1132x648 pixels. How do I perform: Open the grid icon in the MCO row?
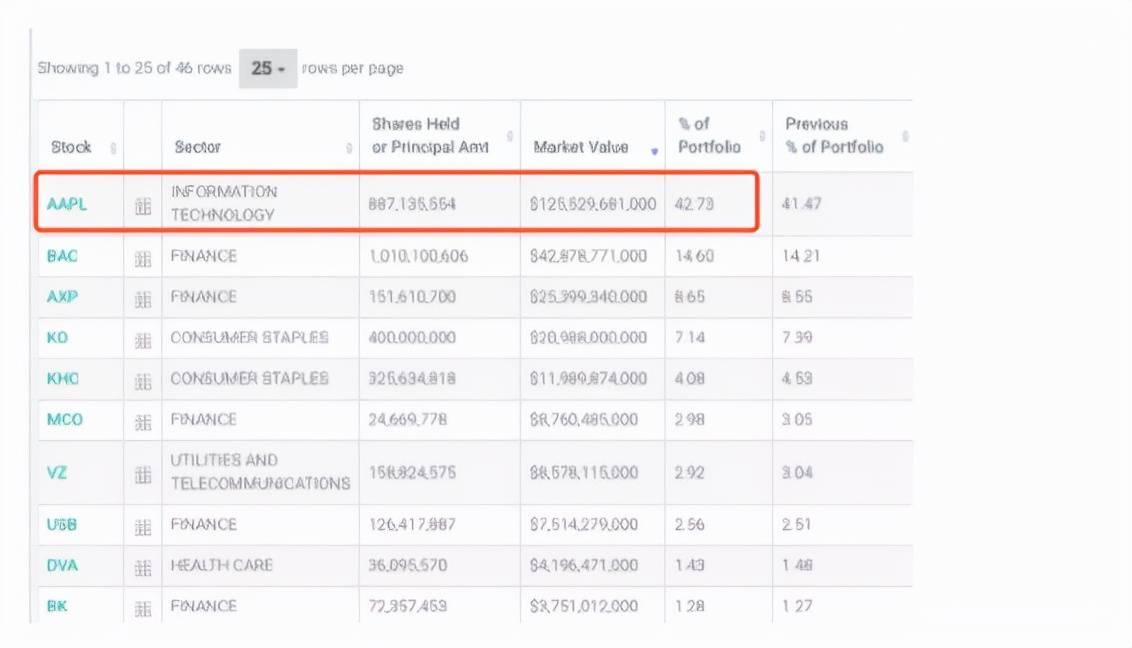point(143,421)
